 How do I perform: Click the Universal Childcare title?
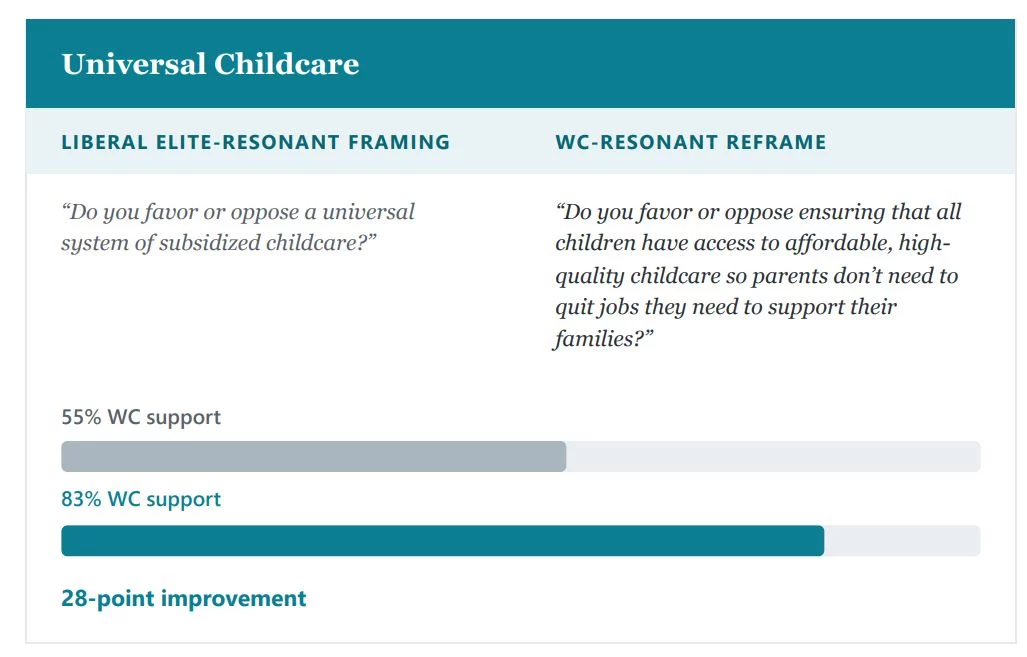pyautogui.click(x=210, y=64)
